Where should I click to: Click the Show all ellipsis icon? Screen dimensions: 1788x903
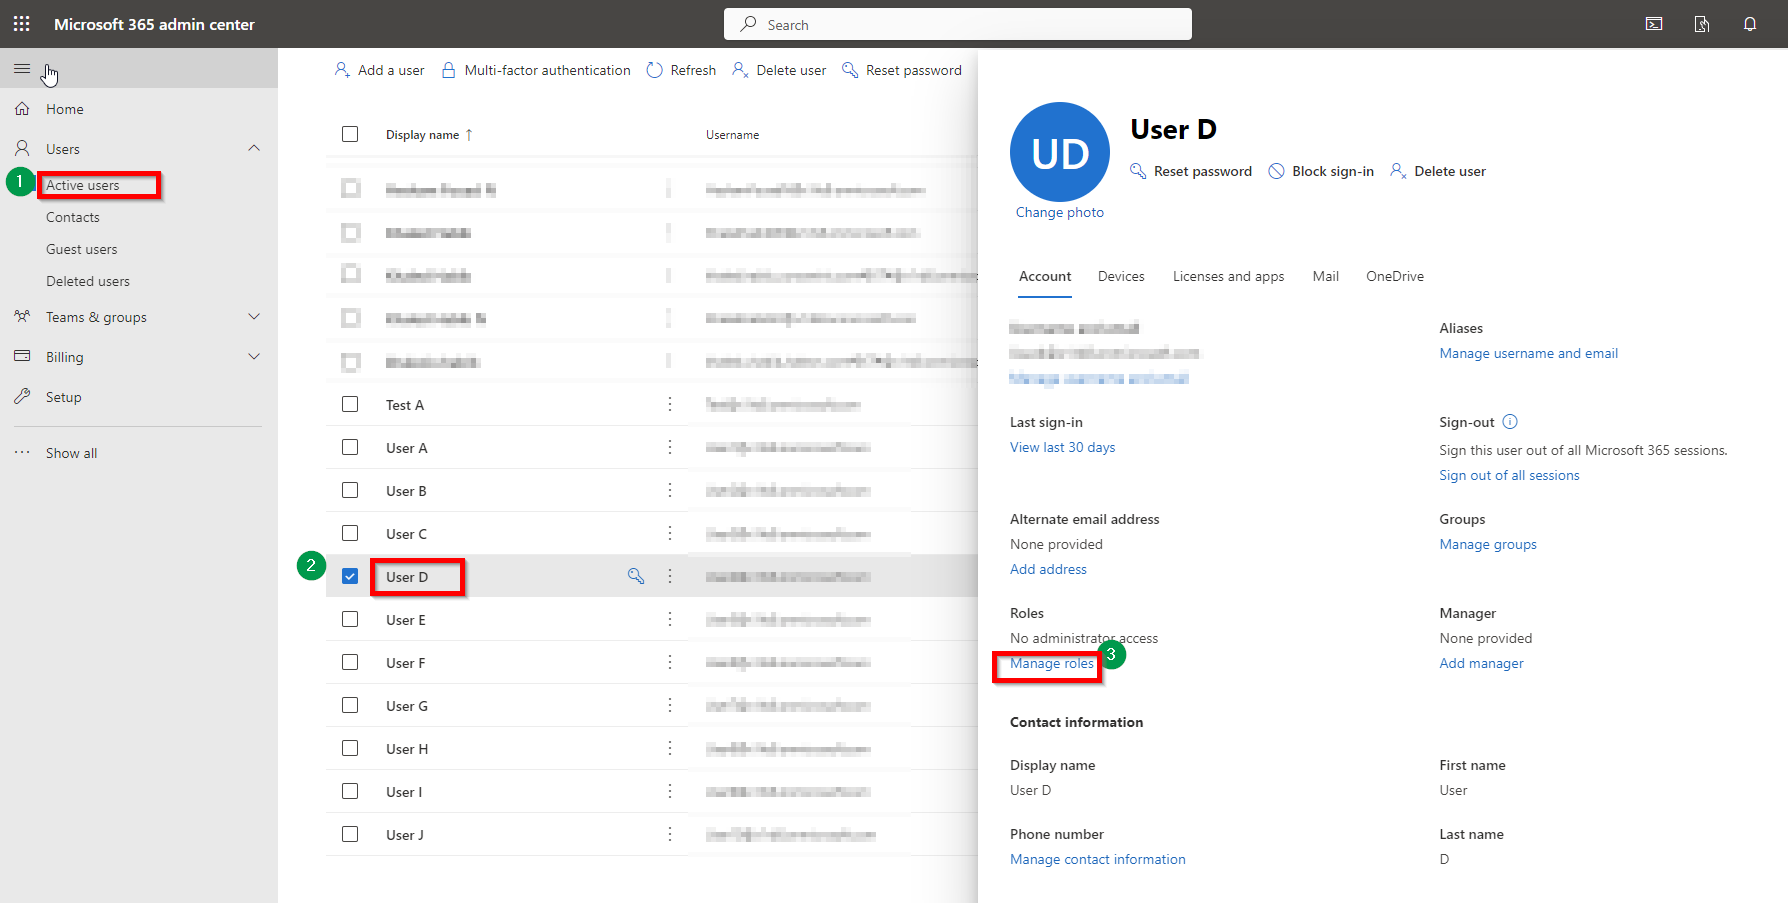point(22,453)
